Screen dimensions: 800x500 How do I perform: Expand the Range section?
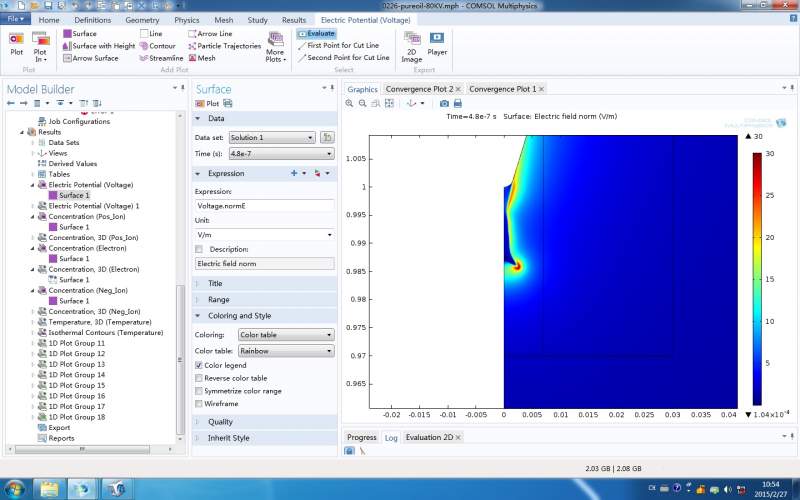[218, 299]
